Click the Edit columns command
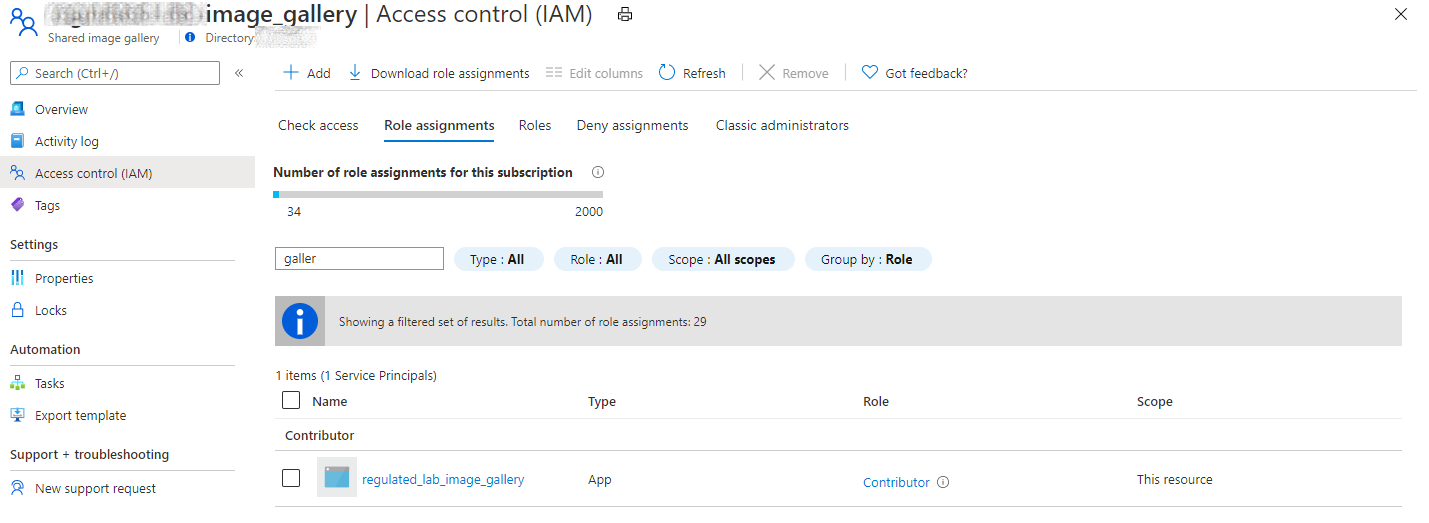 coord(594,73)
